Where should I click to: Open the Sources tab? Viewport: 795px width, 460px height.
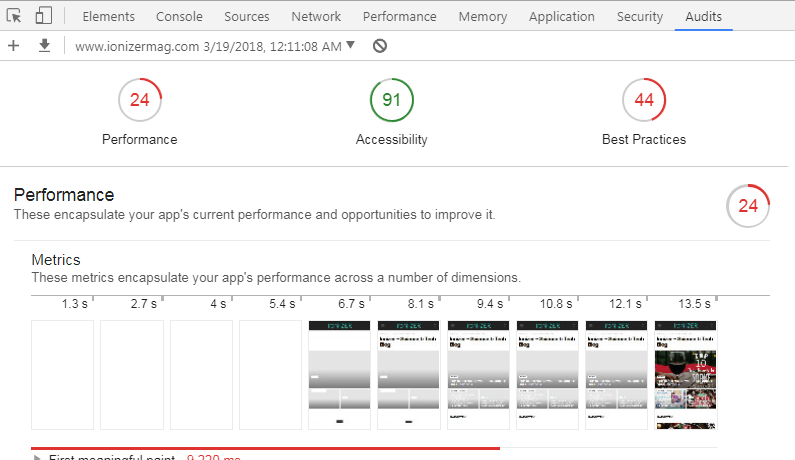pyautogui.click(x=247, y=16)
